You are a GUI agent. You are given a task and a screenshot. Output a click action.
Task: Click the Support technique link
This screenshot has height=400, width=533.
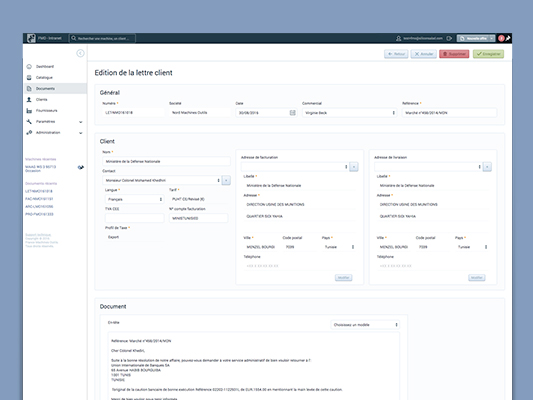click(x=38, y=235)
